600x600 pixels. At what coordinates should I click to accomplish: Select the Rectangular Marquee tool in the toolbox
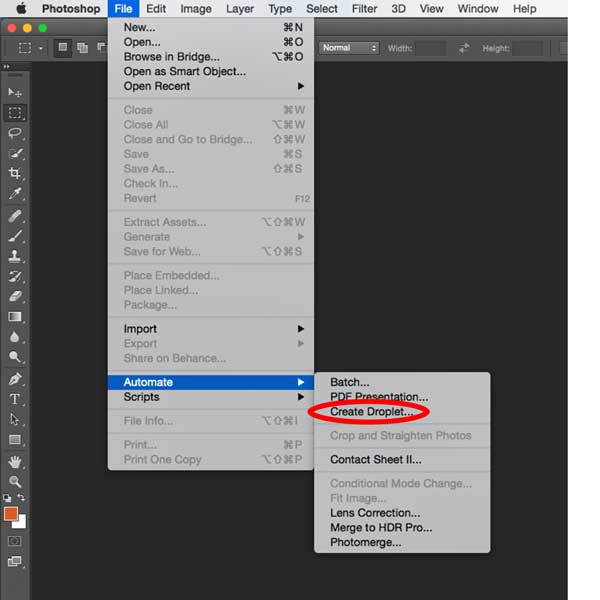[x=15, y=112]
